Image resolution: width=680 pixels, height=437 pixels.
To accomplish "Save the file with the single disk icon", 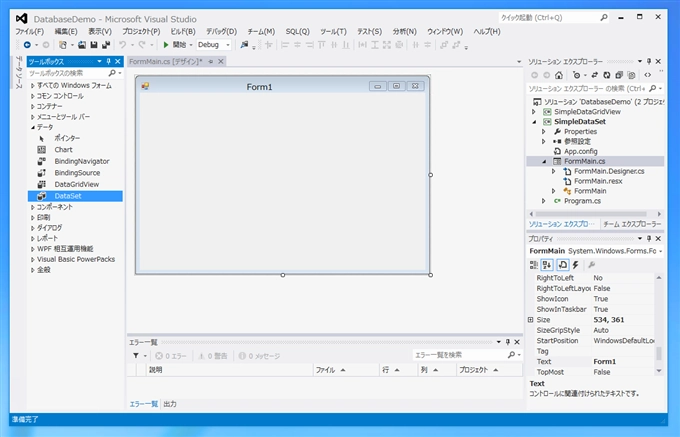I will pyautogui.click(x=94, y=45).
